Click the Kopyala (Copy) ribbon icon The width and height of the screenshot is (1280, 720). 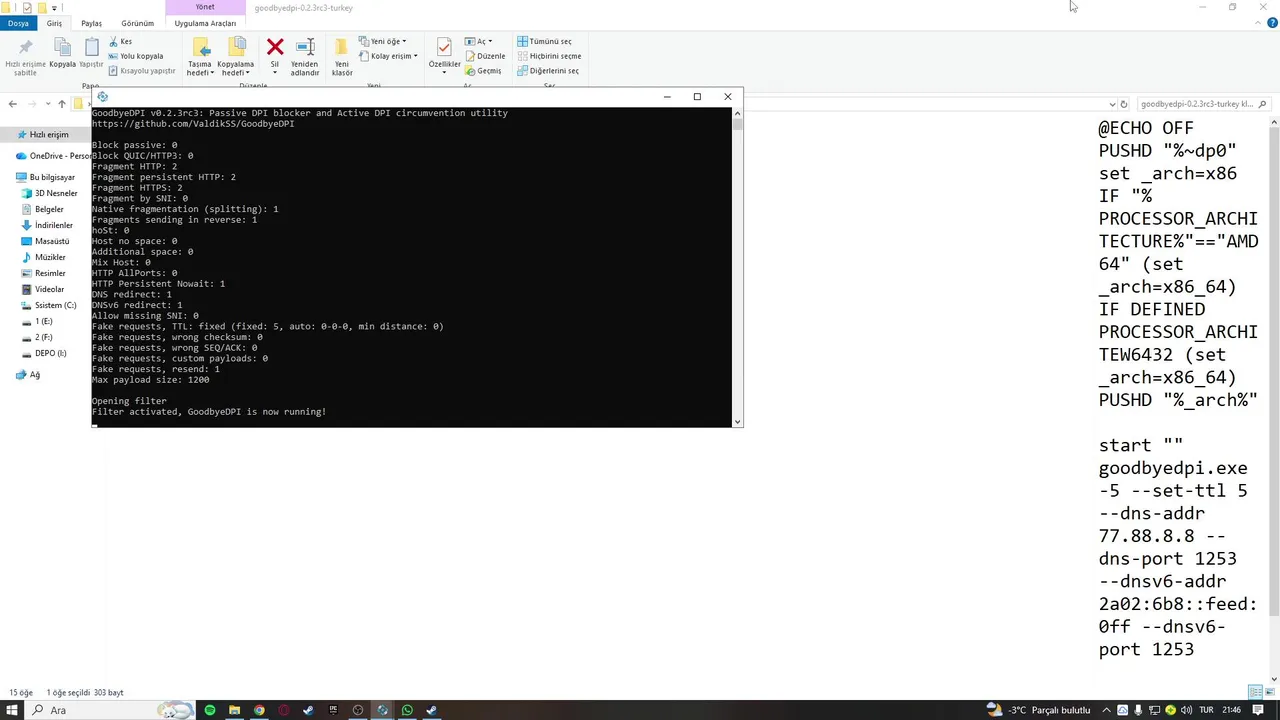pos(62,55)
